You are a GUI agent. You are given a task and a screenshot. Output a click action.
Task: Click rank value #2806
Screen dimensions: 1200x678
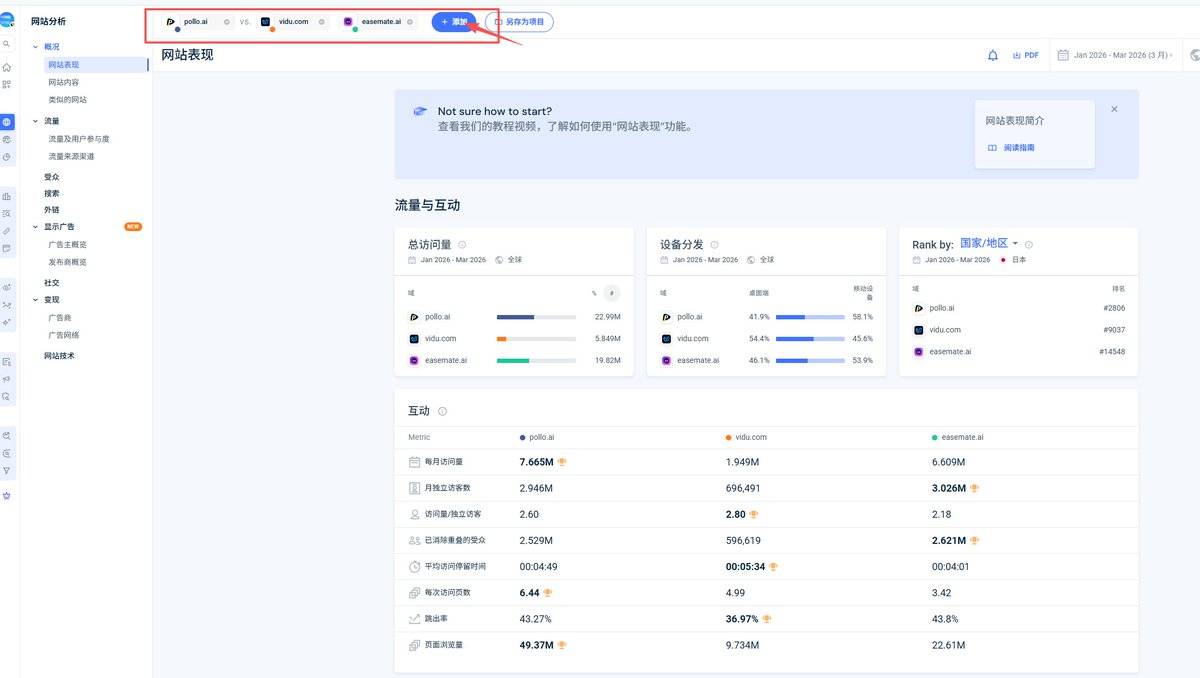1112,308
